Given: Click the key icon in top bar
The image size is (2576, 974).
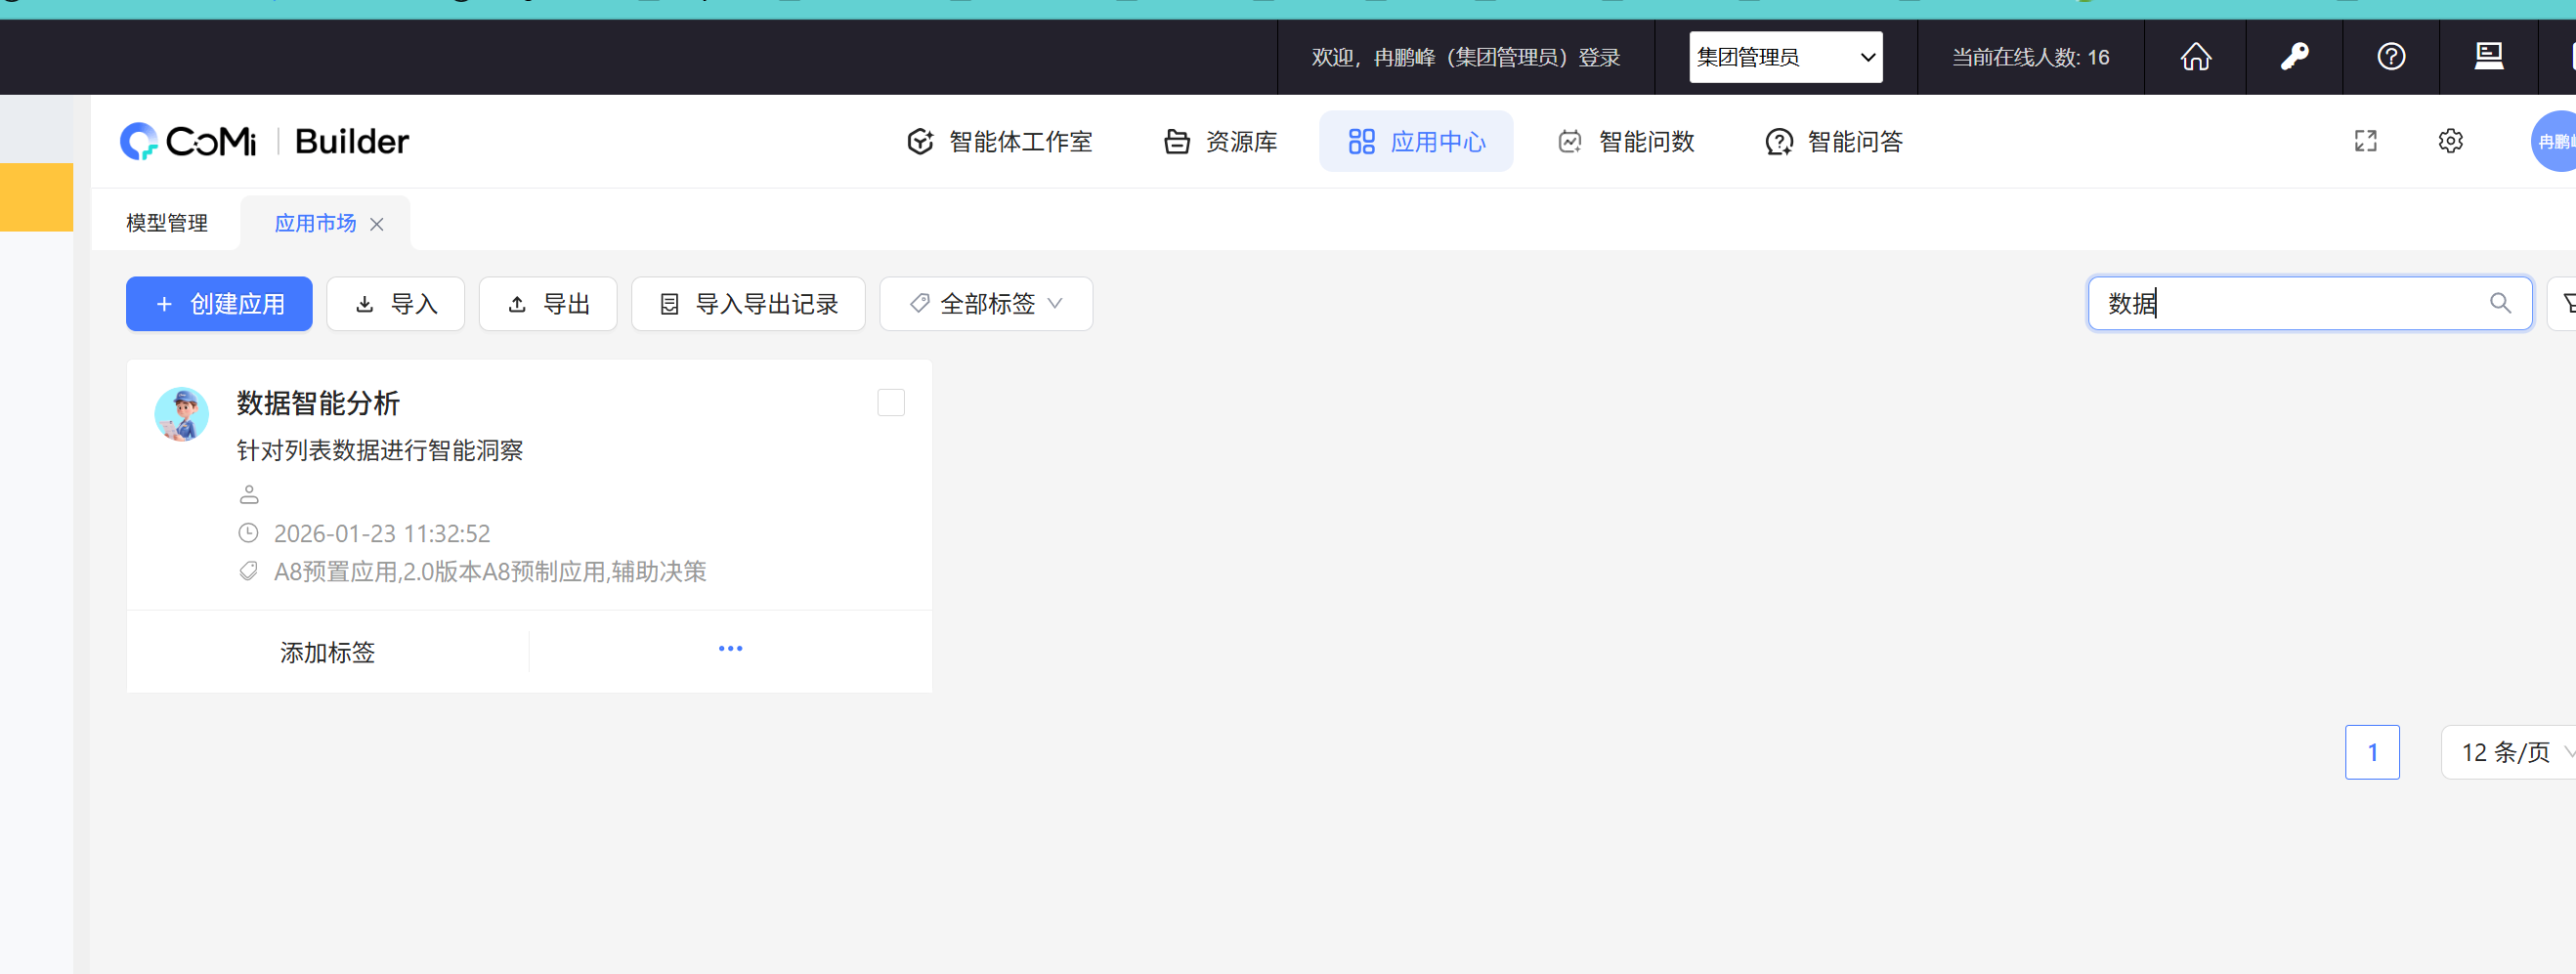Looking at the screenshot, I should pos(2294,57).
